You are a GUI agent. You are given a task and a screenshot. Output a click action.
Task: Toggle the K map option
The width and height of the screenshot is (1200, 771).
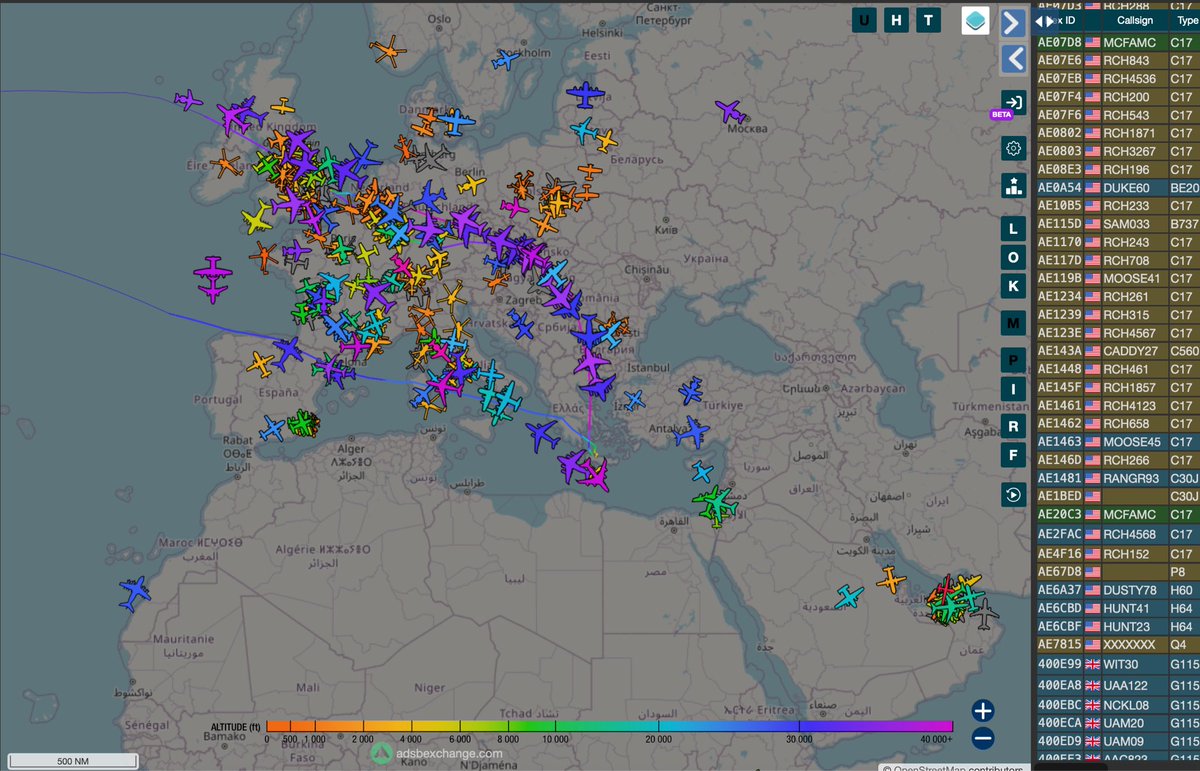(1013, 286)
